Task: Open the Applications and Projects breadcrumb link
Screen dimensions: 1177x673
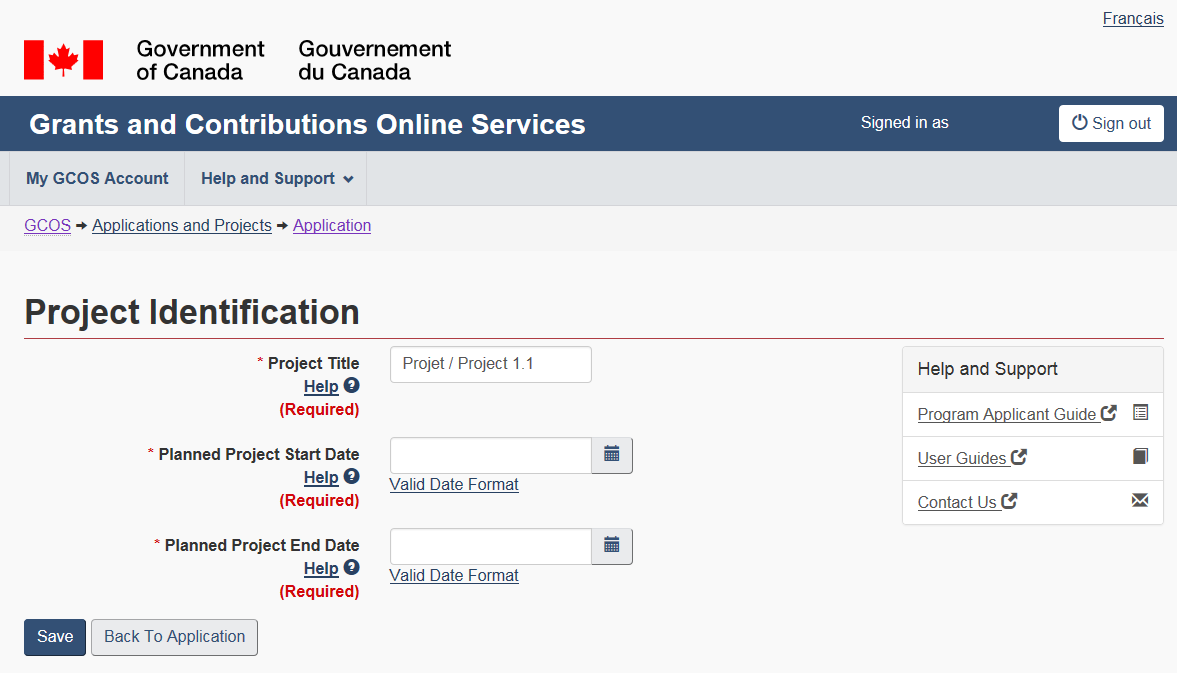Action: 182,226
